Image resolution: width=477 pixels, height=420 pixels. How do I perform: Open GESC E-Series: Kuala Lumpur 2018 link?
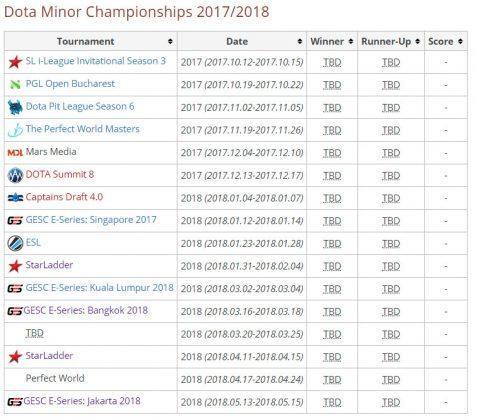pyautogui.click(x=100, y=288)
